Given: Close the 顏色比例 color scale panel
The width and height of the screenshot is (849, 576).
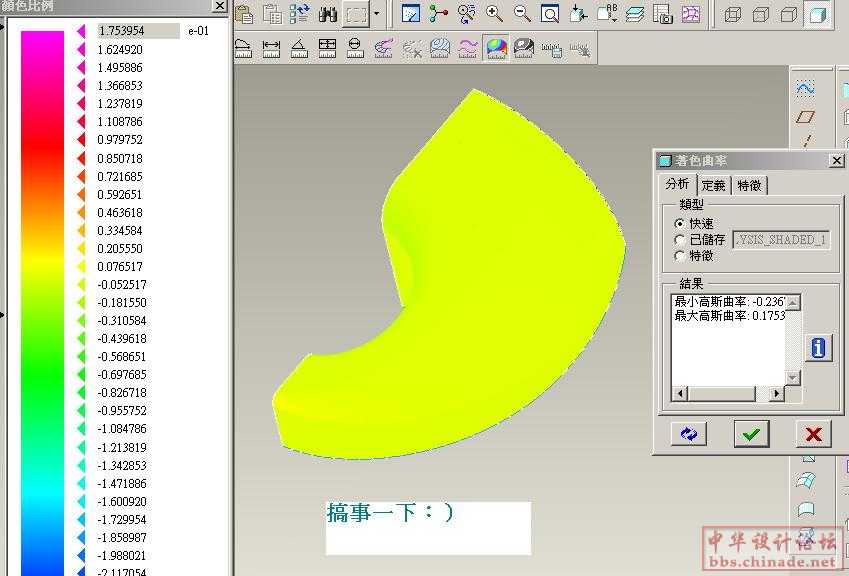Looking at the screenshot, I should (x=219, y=6).
